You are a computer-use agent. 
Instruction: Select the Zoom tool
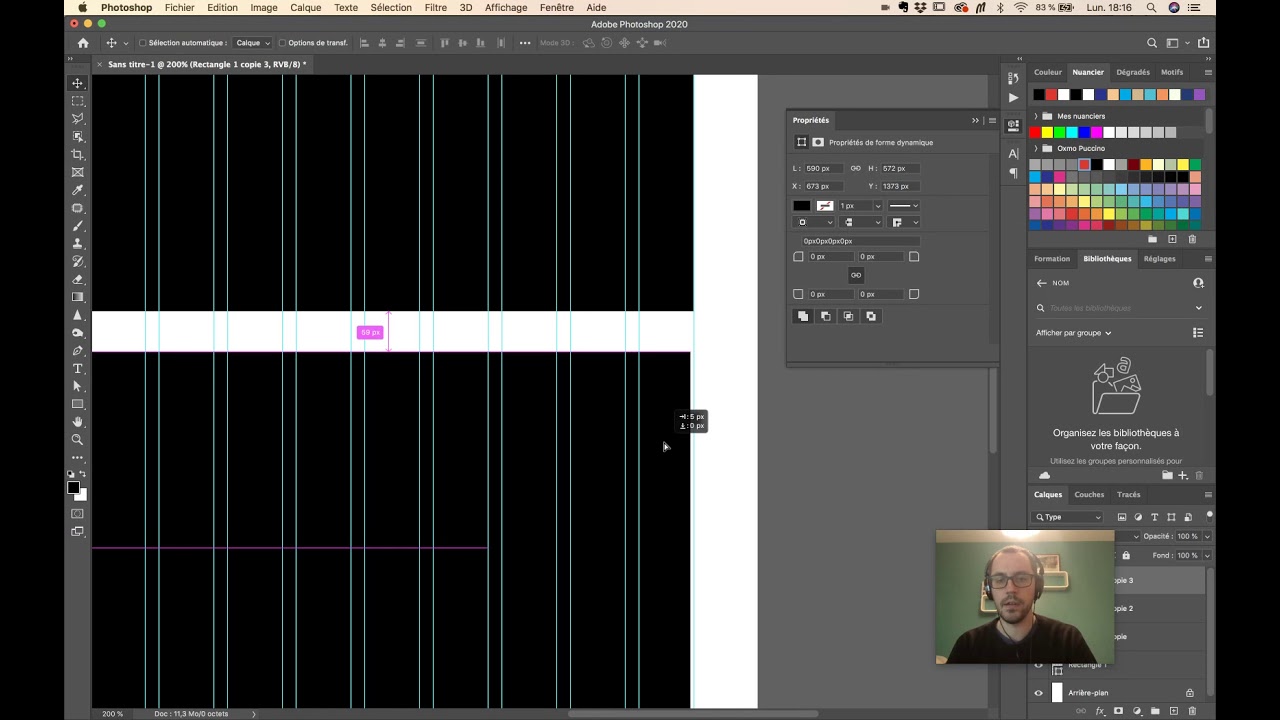pos(78,440)
